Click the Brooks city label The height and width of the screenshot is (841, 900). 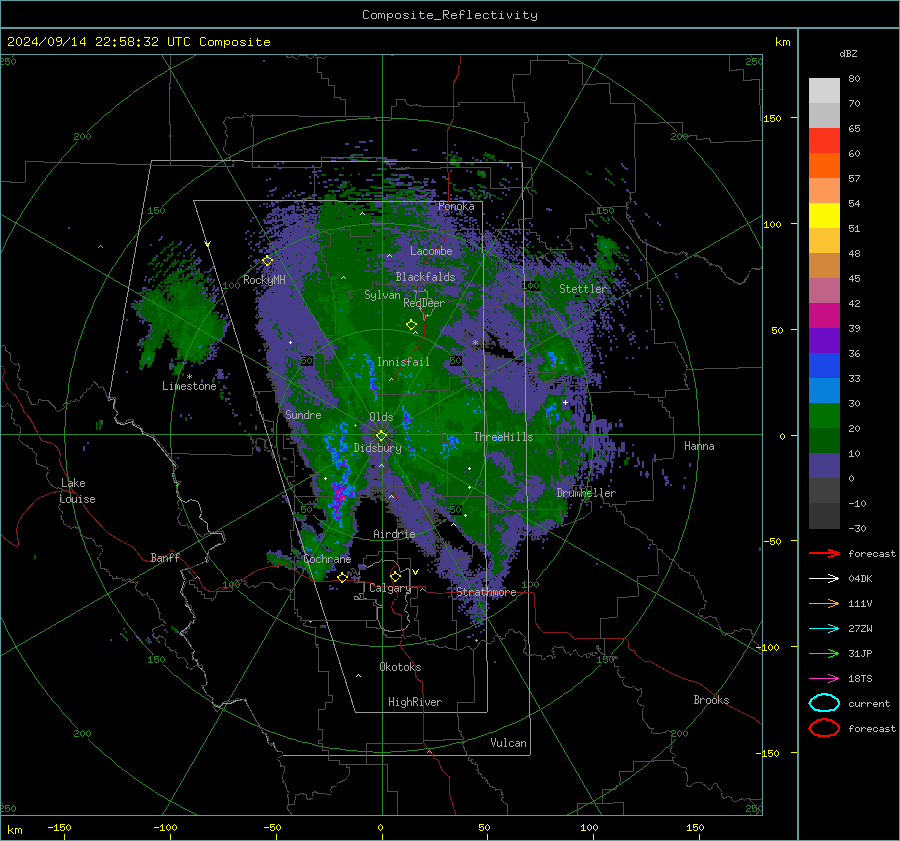(x=711, y=700)
